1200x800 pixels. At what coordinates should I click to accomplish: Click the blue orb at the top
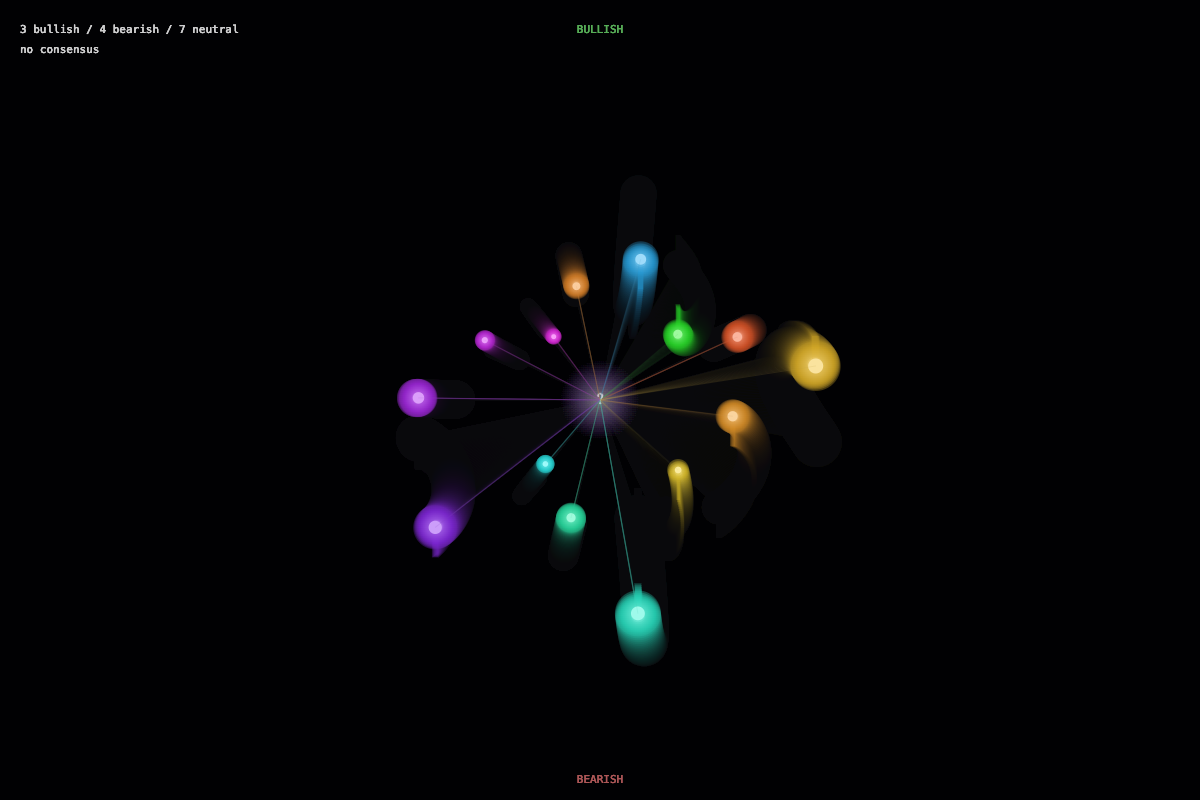tap(640, 260)
